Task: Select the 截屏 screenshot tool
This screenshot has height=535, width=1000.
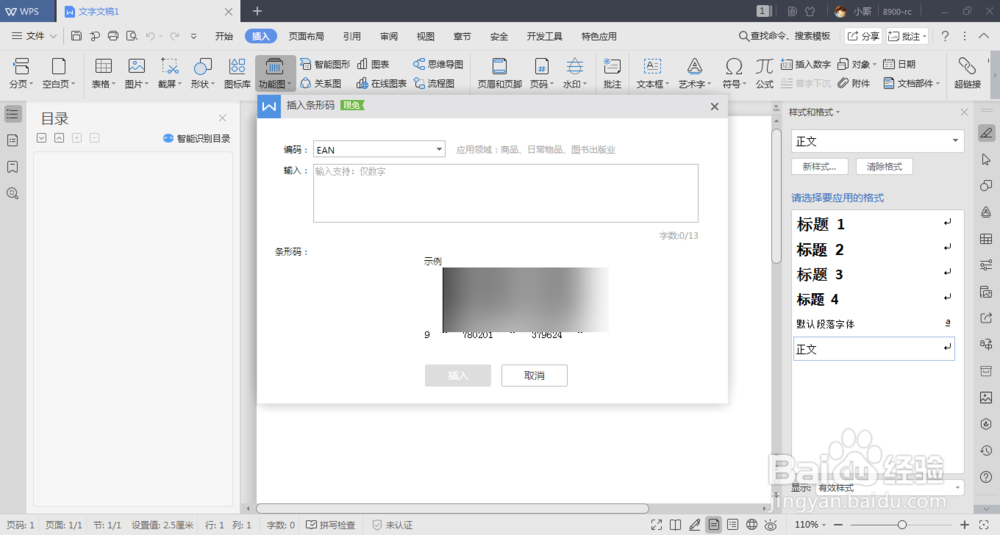Action: [x=170, y=73]
